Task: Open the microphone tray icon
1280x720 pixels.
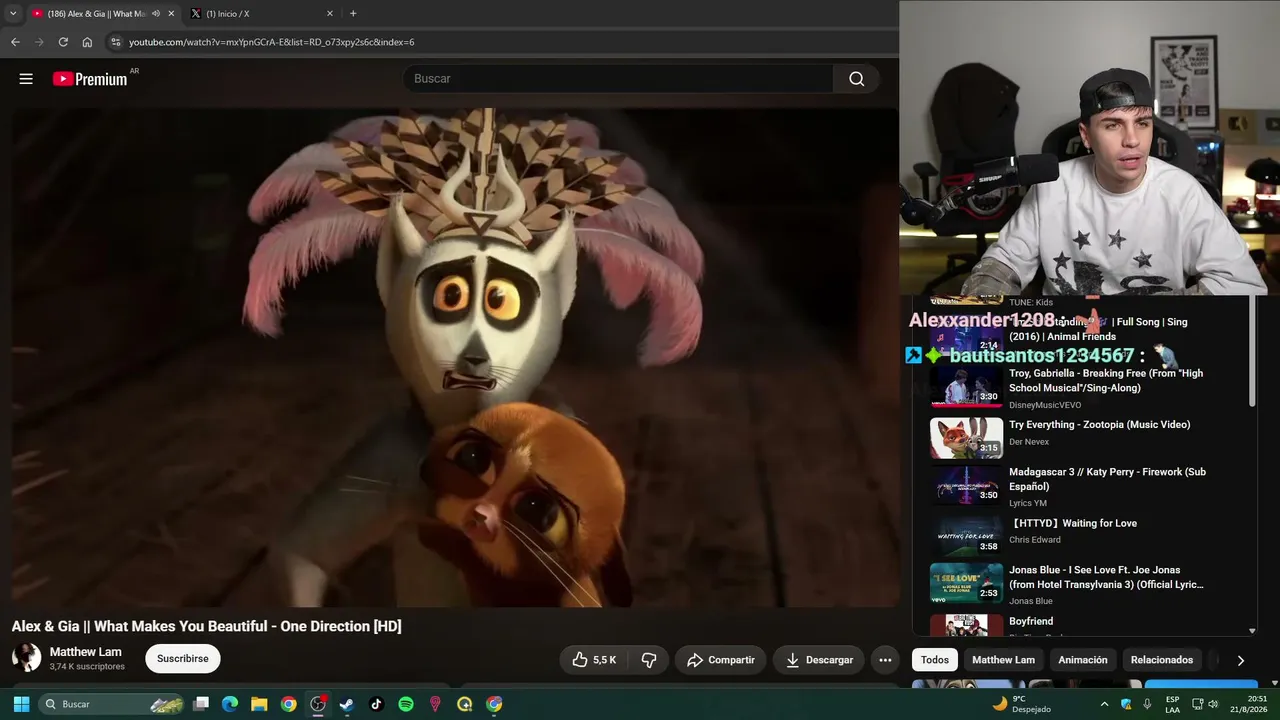Action: 1147,704
